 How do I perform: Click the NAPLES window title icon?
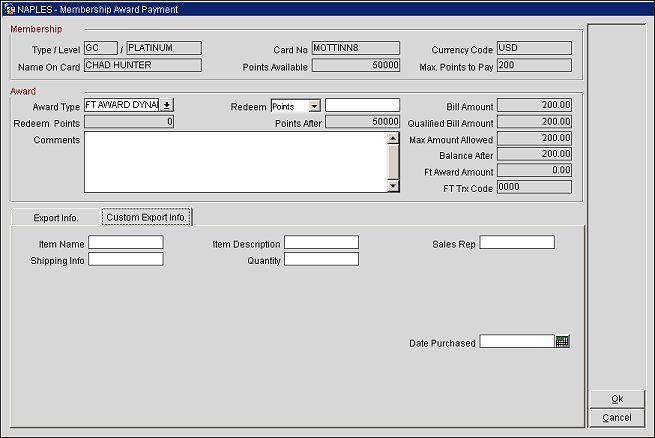(x=9, y=9)
